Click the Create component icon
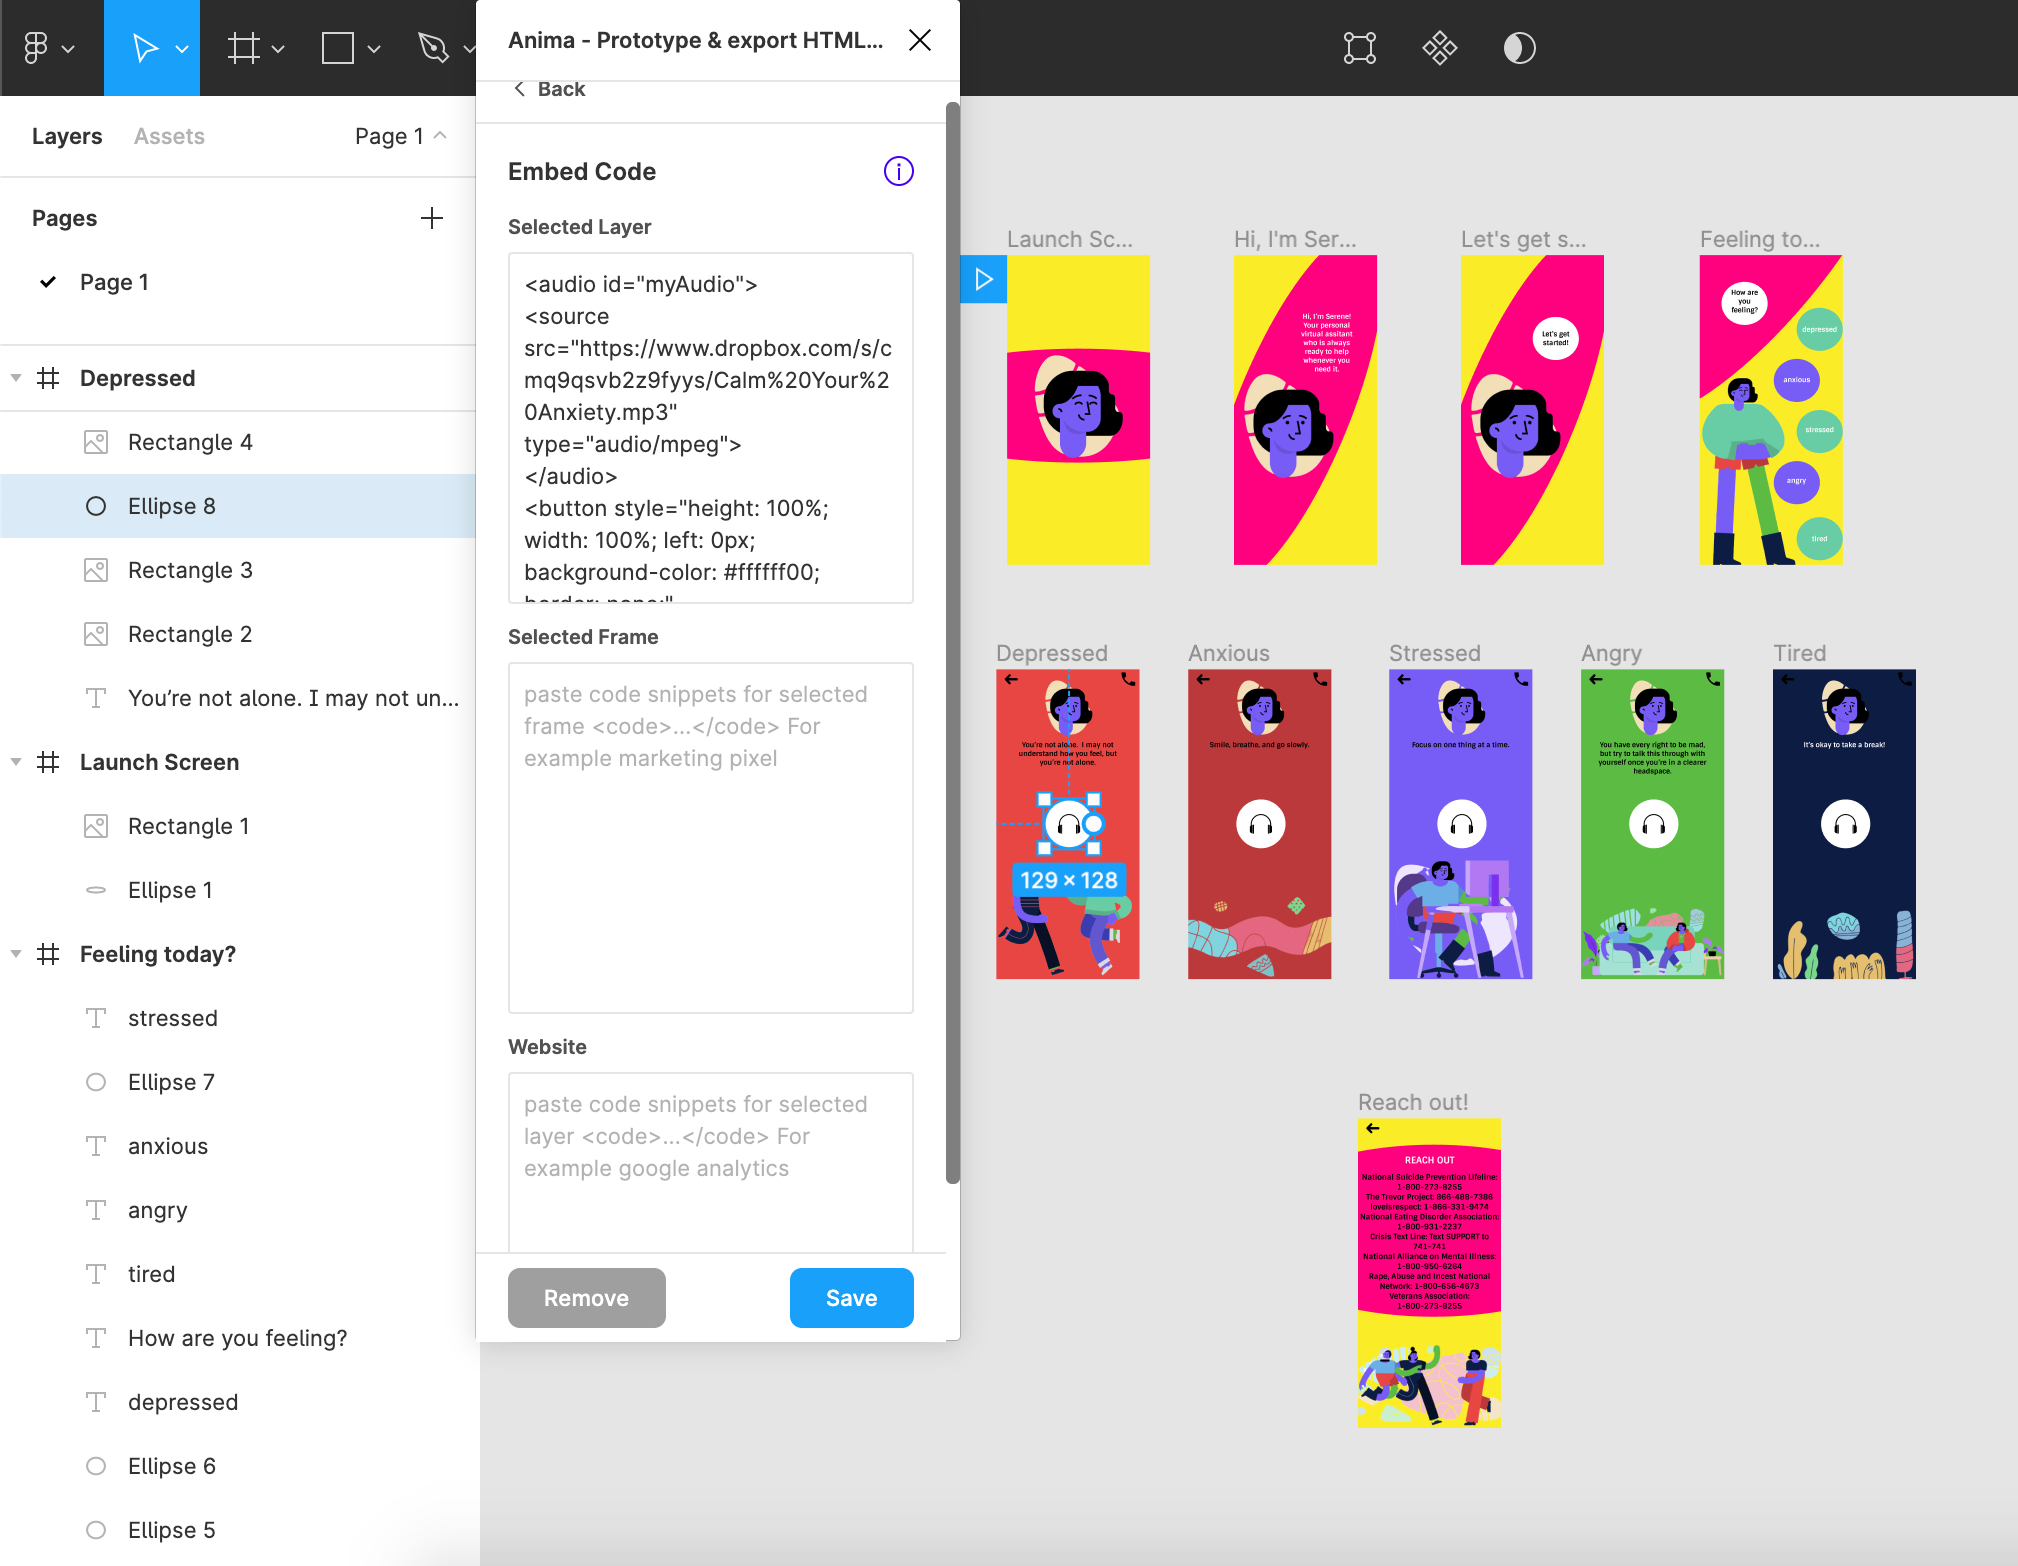The width and height of the screenshot is (2018, 1566). coord(1439,47)
